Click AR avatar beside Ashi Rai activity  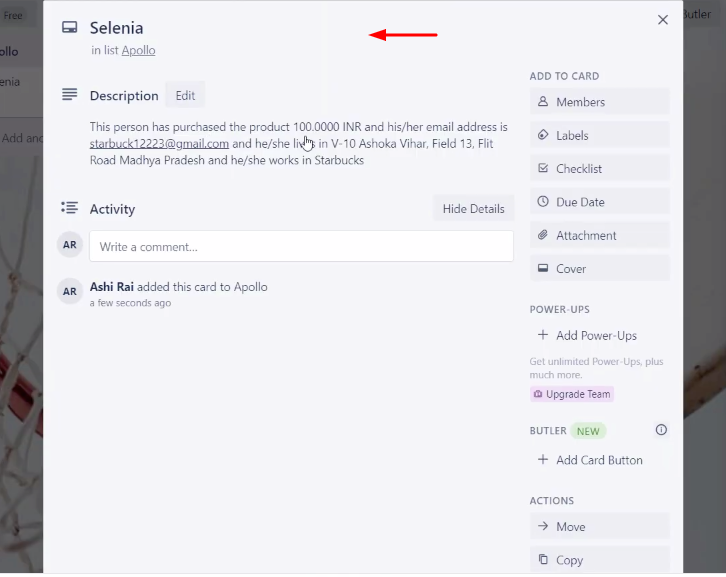[x=69, y=291]
